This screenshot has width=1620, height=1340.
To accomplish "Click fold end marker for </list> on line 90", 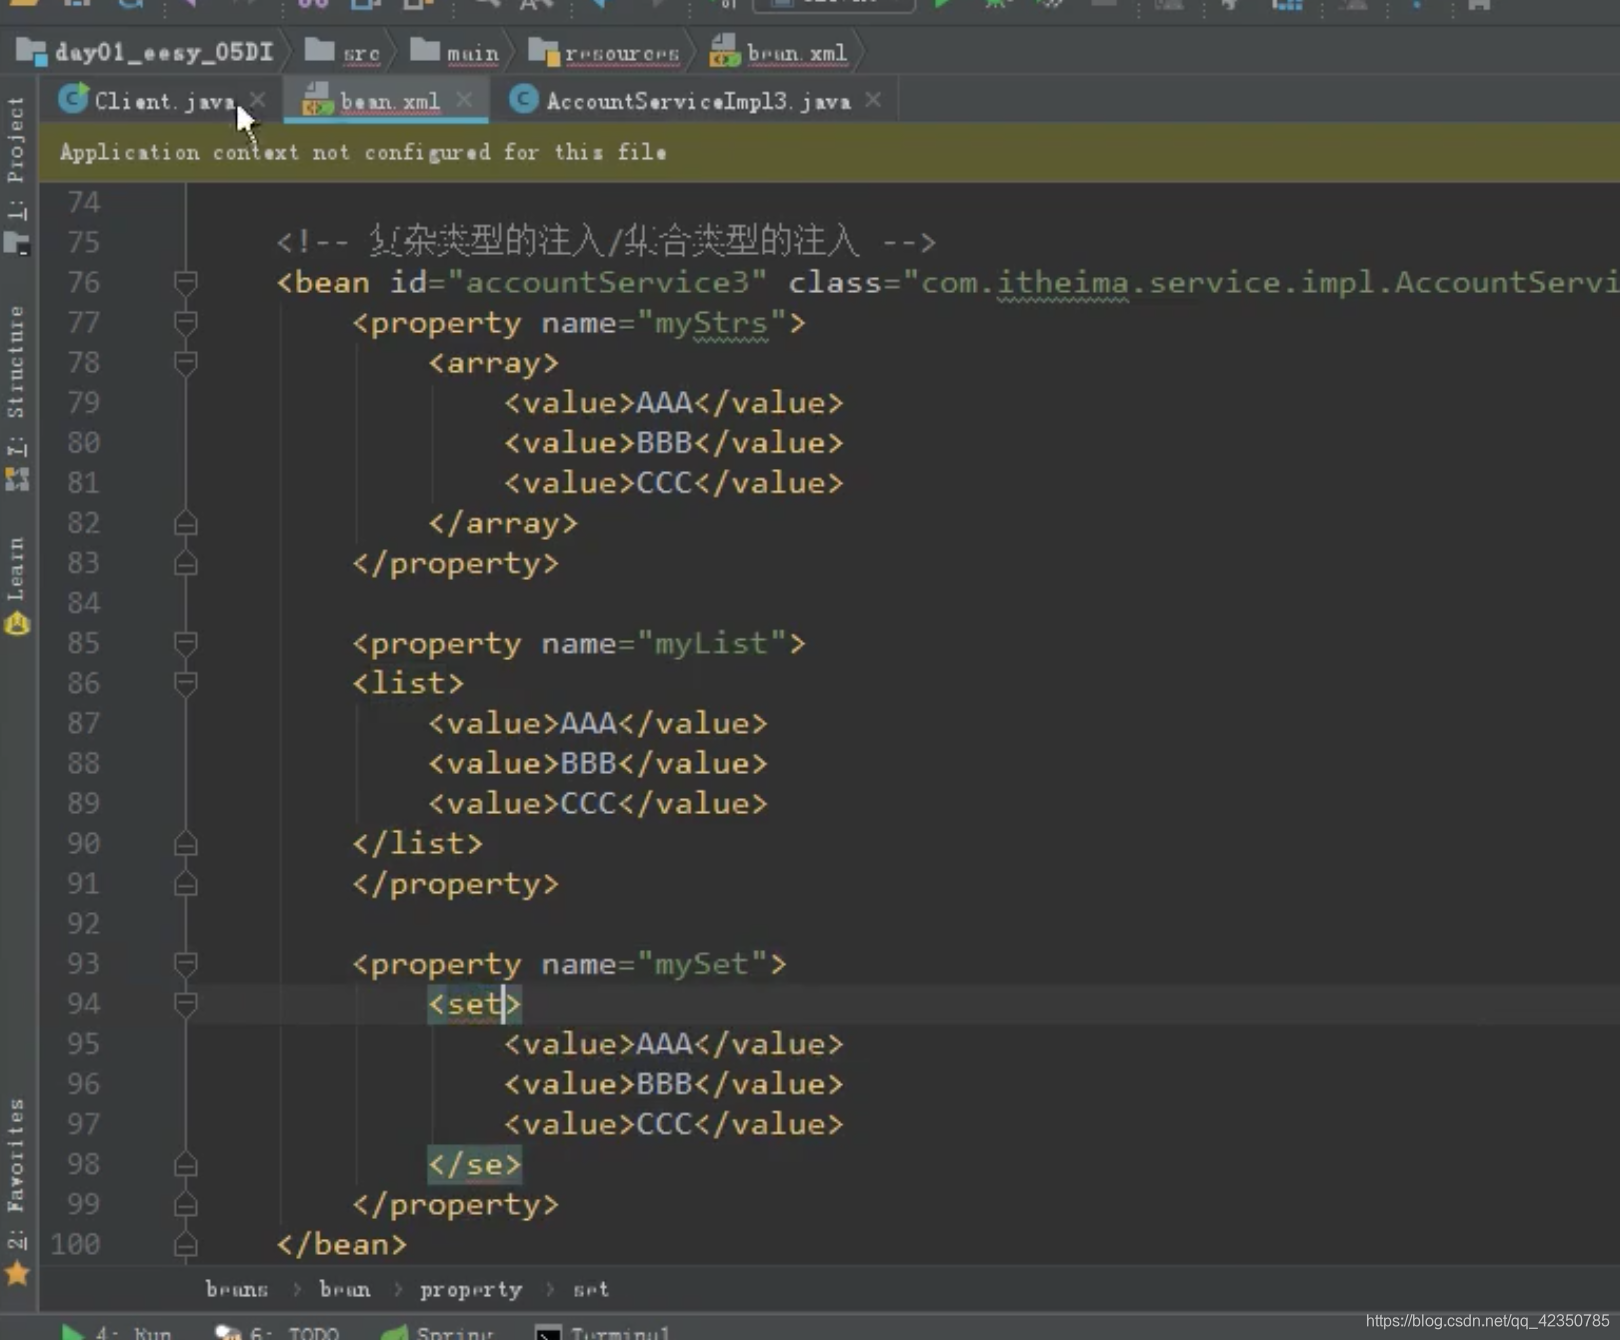I will [x=185, y=844].
